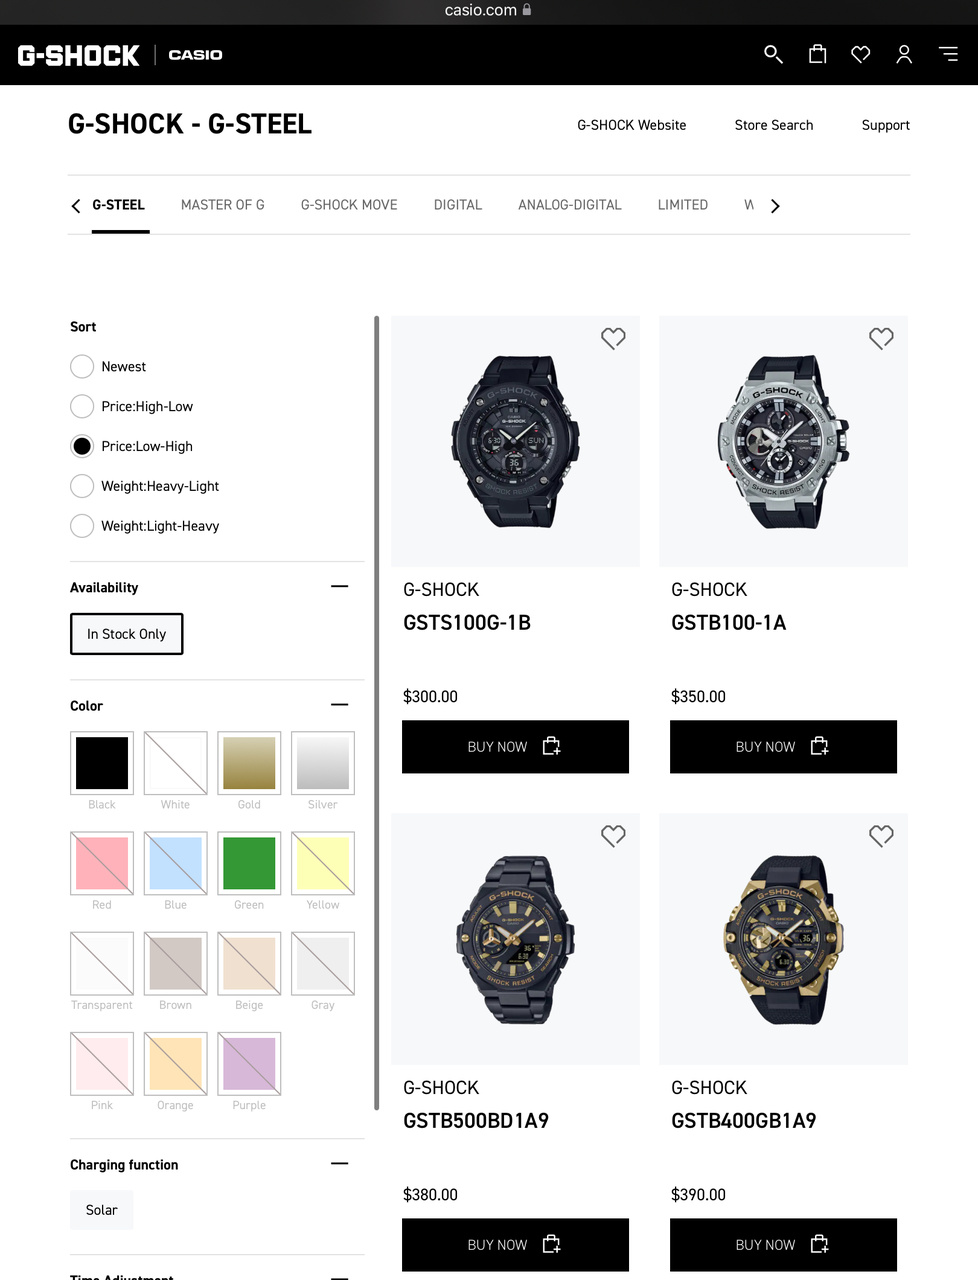Favorite the GSTS100G-1B watch heart
The height and width of the screenshot is (1280, 978).
[613, 338]
